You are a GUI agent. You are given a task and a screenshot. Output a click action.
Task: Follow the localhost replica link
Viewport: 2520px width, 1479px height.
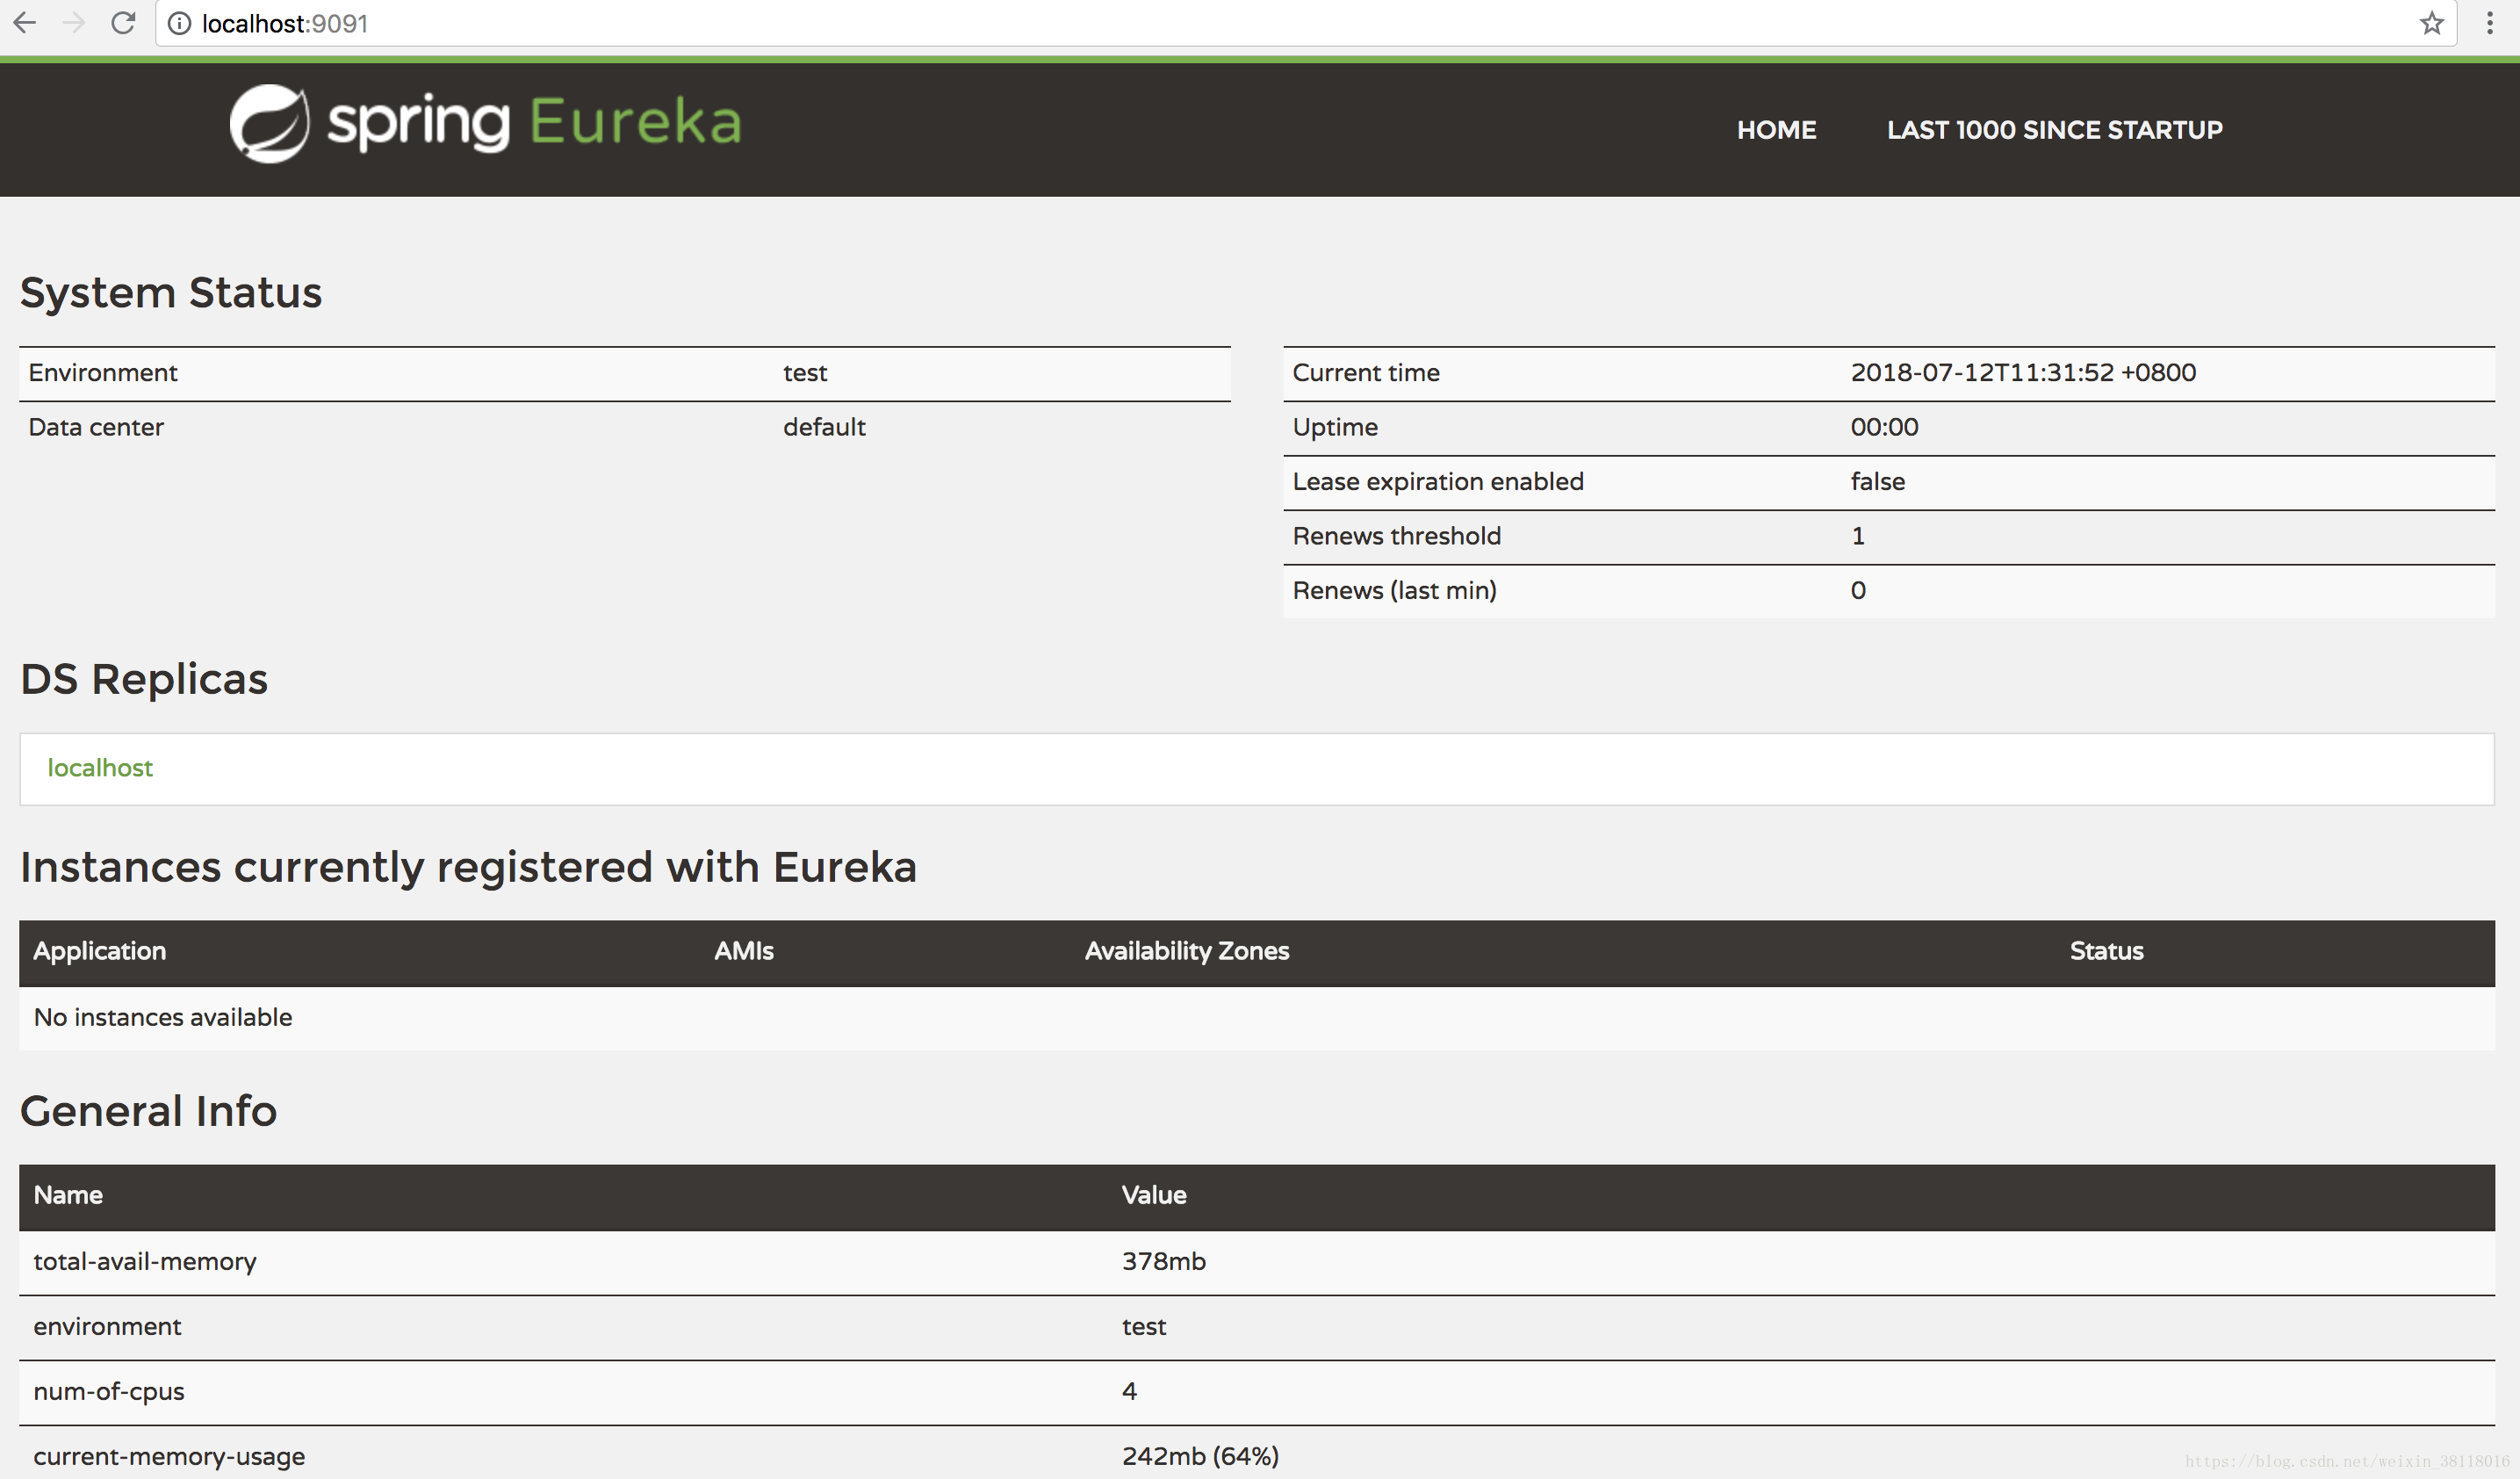[100, 767]
